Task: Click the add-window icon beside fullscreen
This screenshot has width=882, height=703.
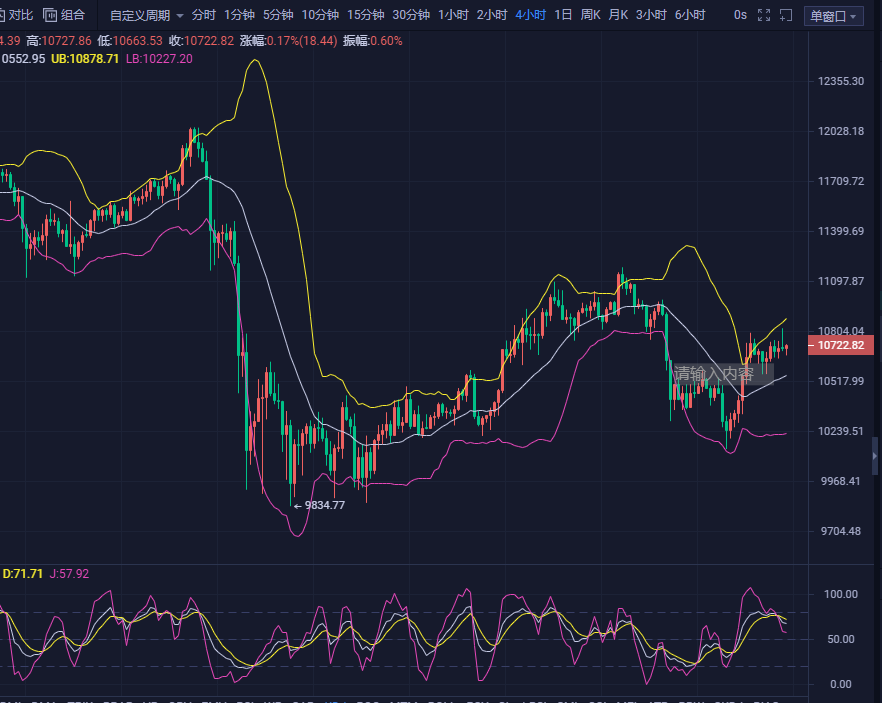Action: tap(786, 15)
